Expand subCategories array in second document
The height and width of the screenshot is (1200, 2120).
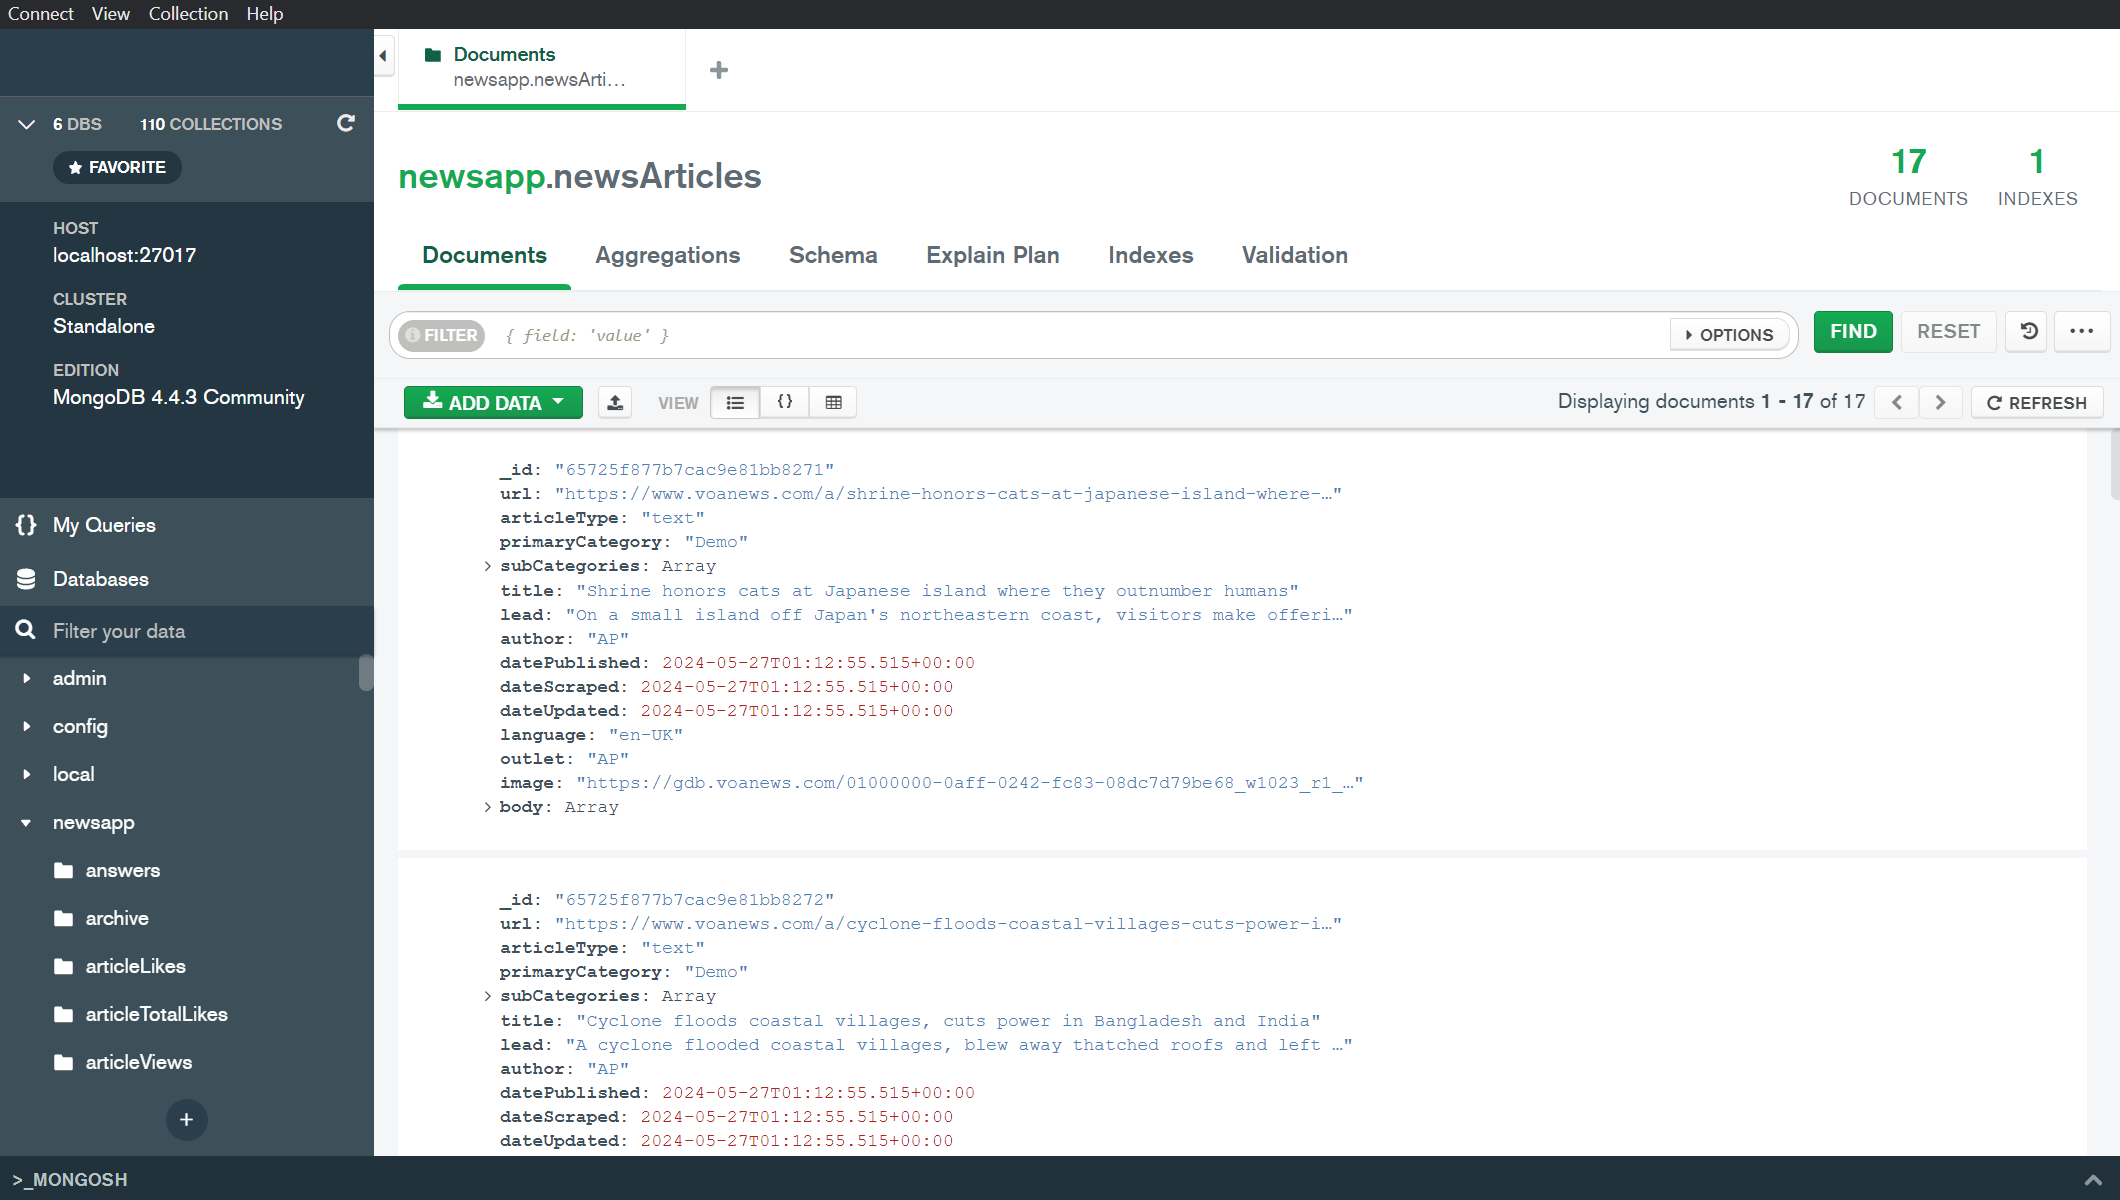click(487, 996)
